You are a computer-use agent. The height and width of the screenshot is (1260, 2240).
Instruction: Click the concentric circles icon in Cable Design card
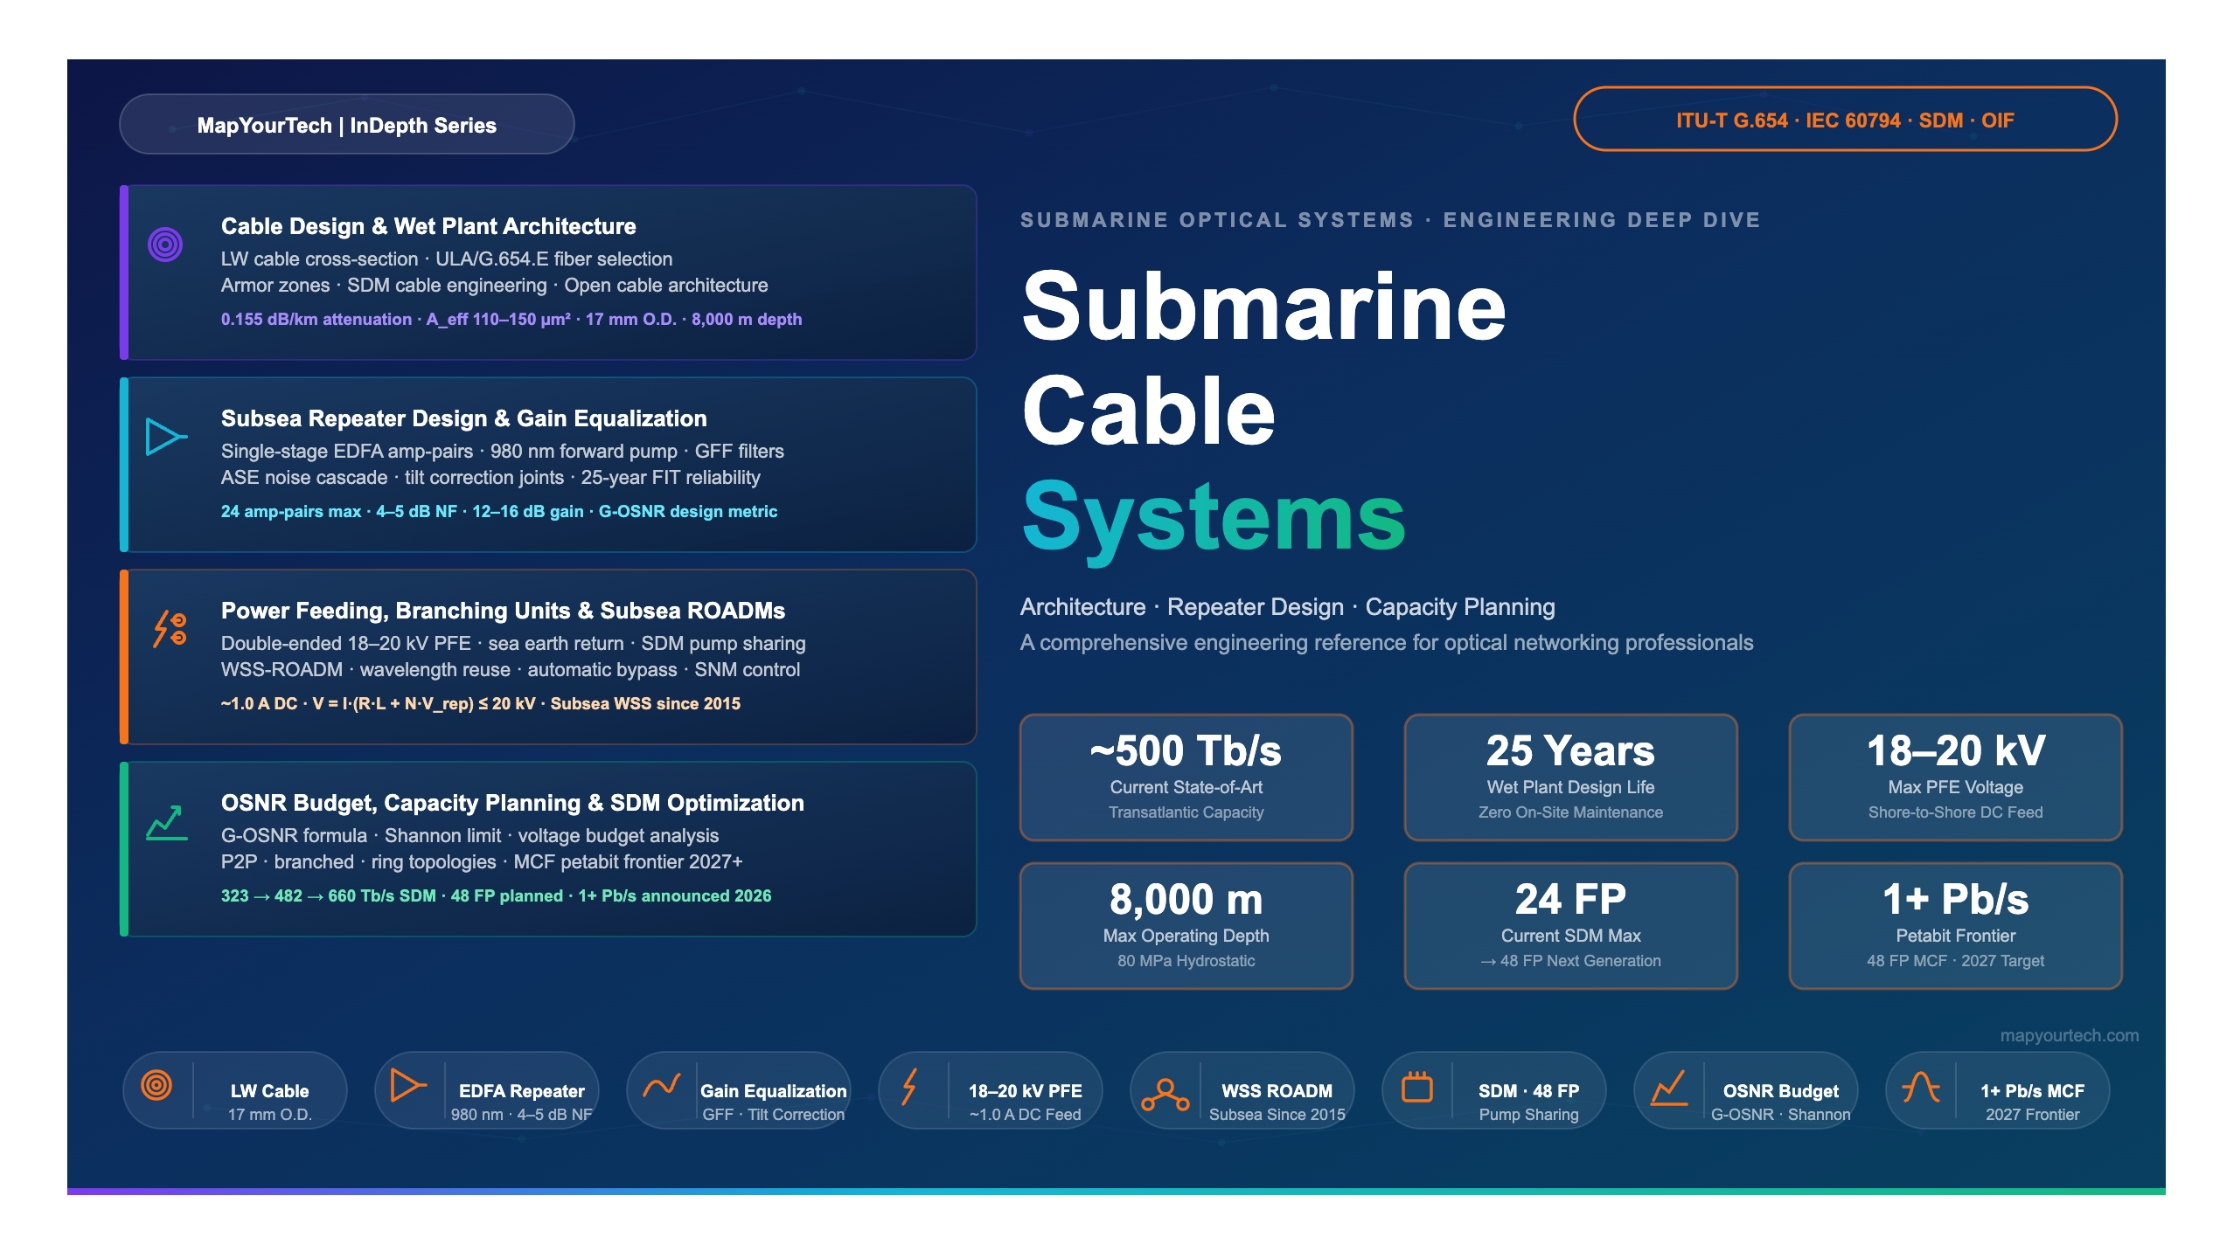pyautogui.click(x=165, y=244)
